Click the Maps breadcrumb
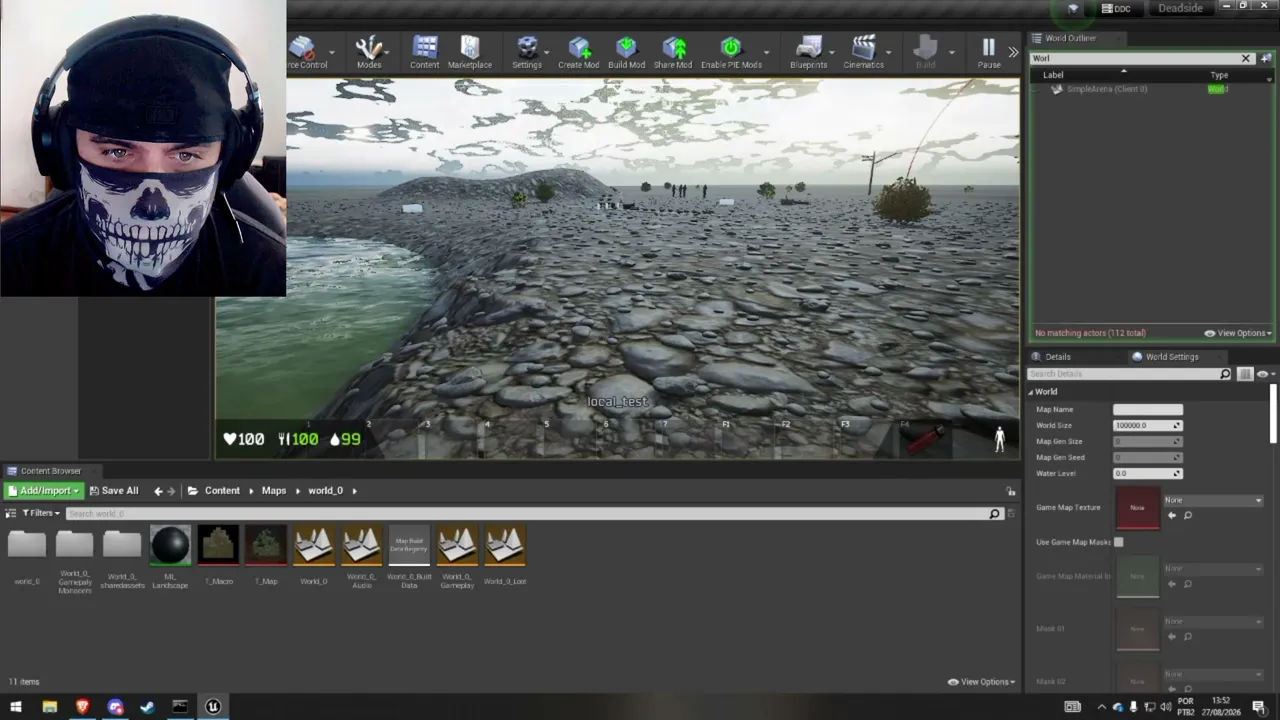Viewport: 1280px width, 720px height. coord(274,491)
